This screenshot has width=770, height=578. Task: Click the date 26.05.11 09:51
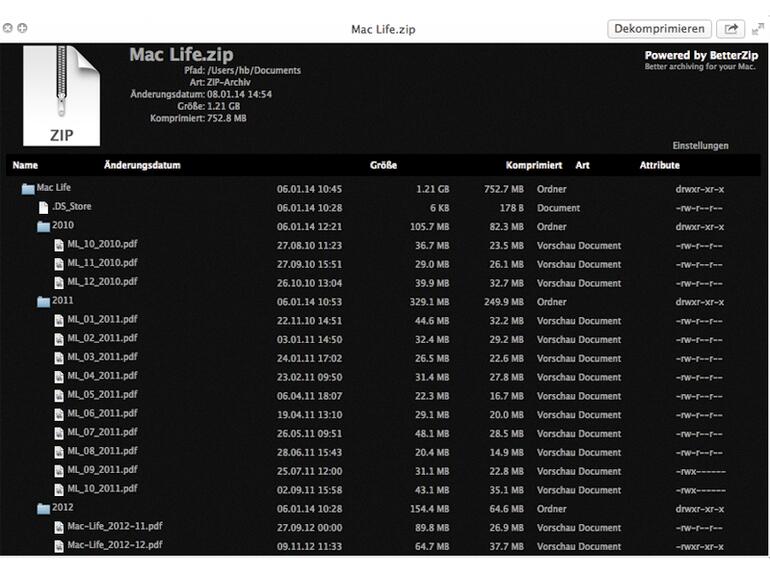pos(309,434)
